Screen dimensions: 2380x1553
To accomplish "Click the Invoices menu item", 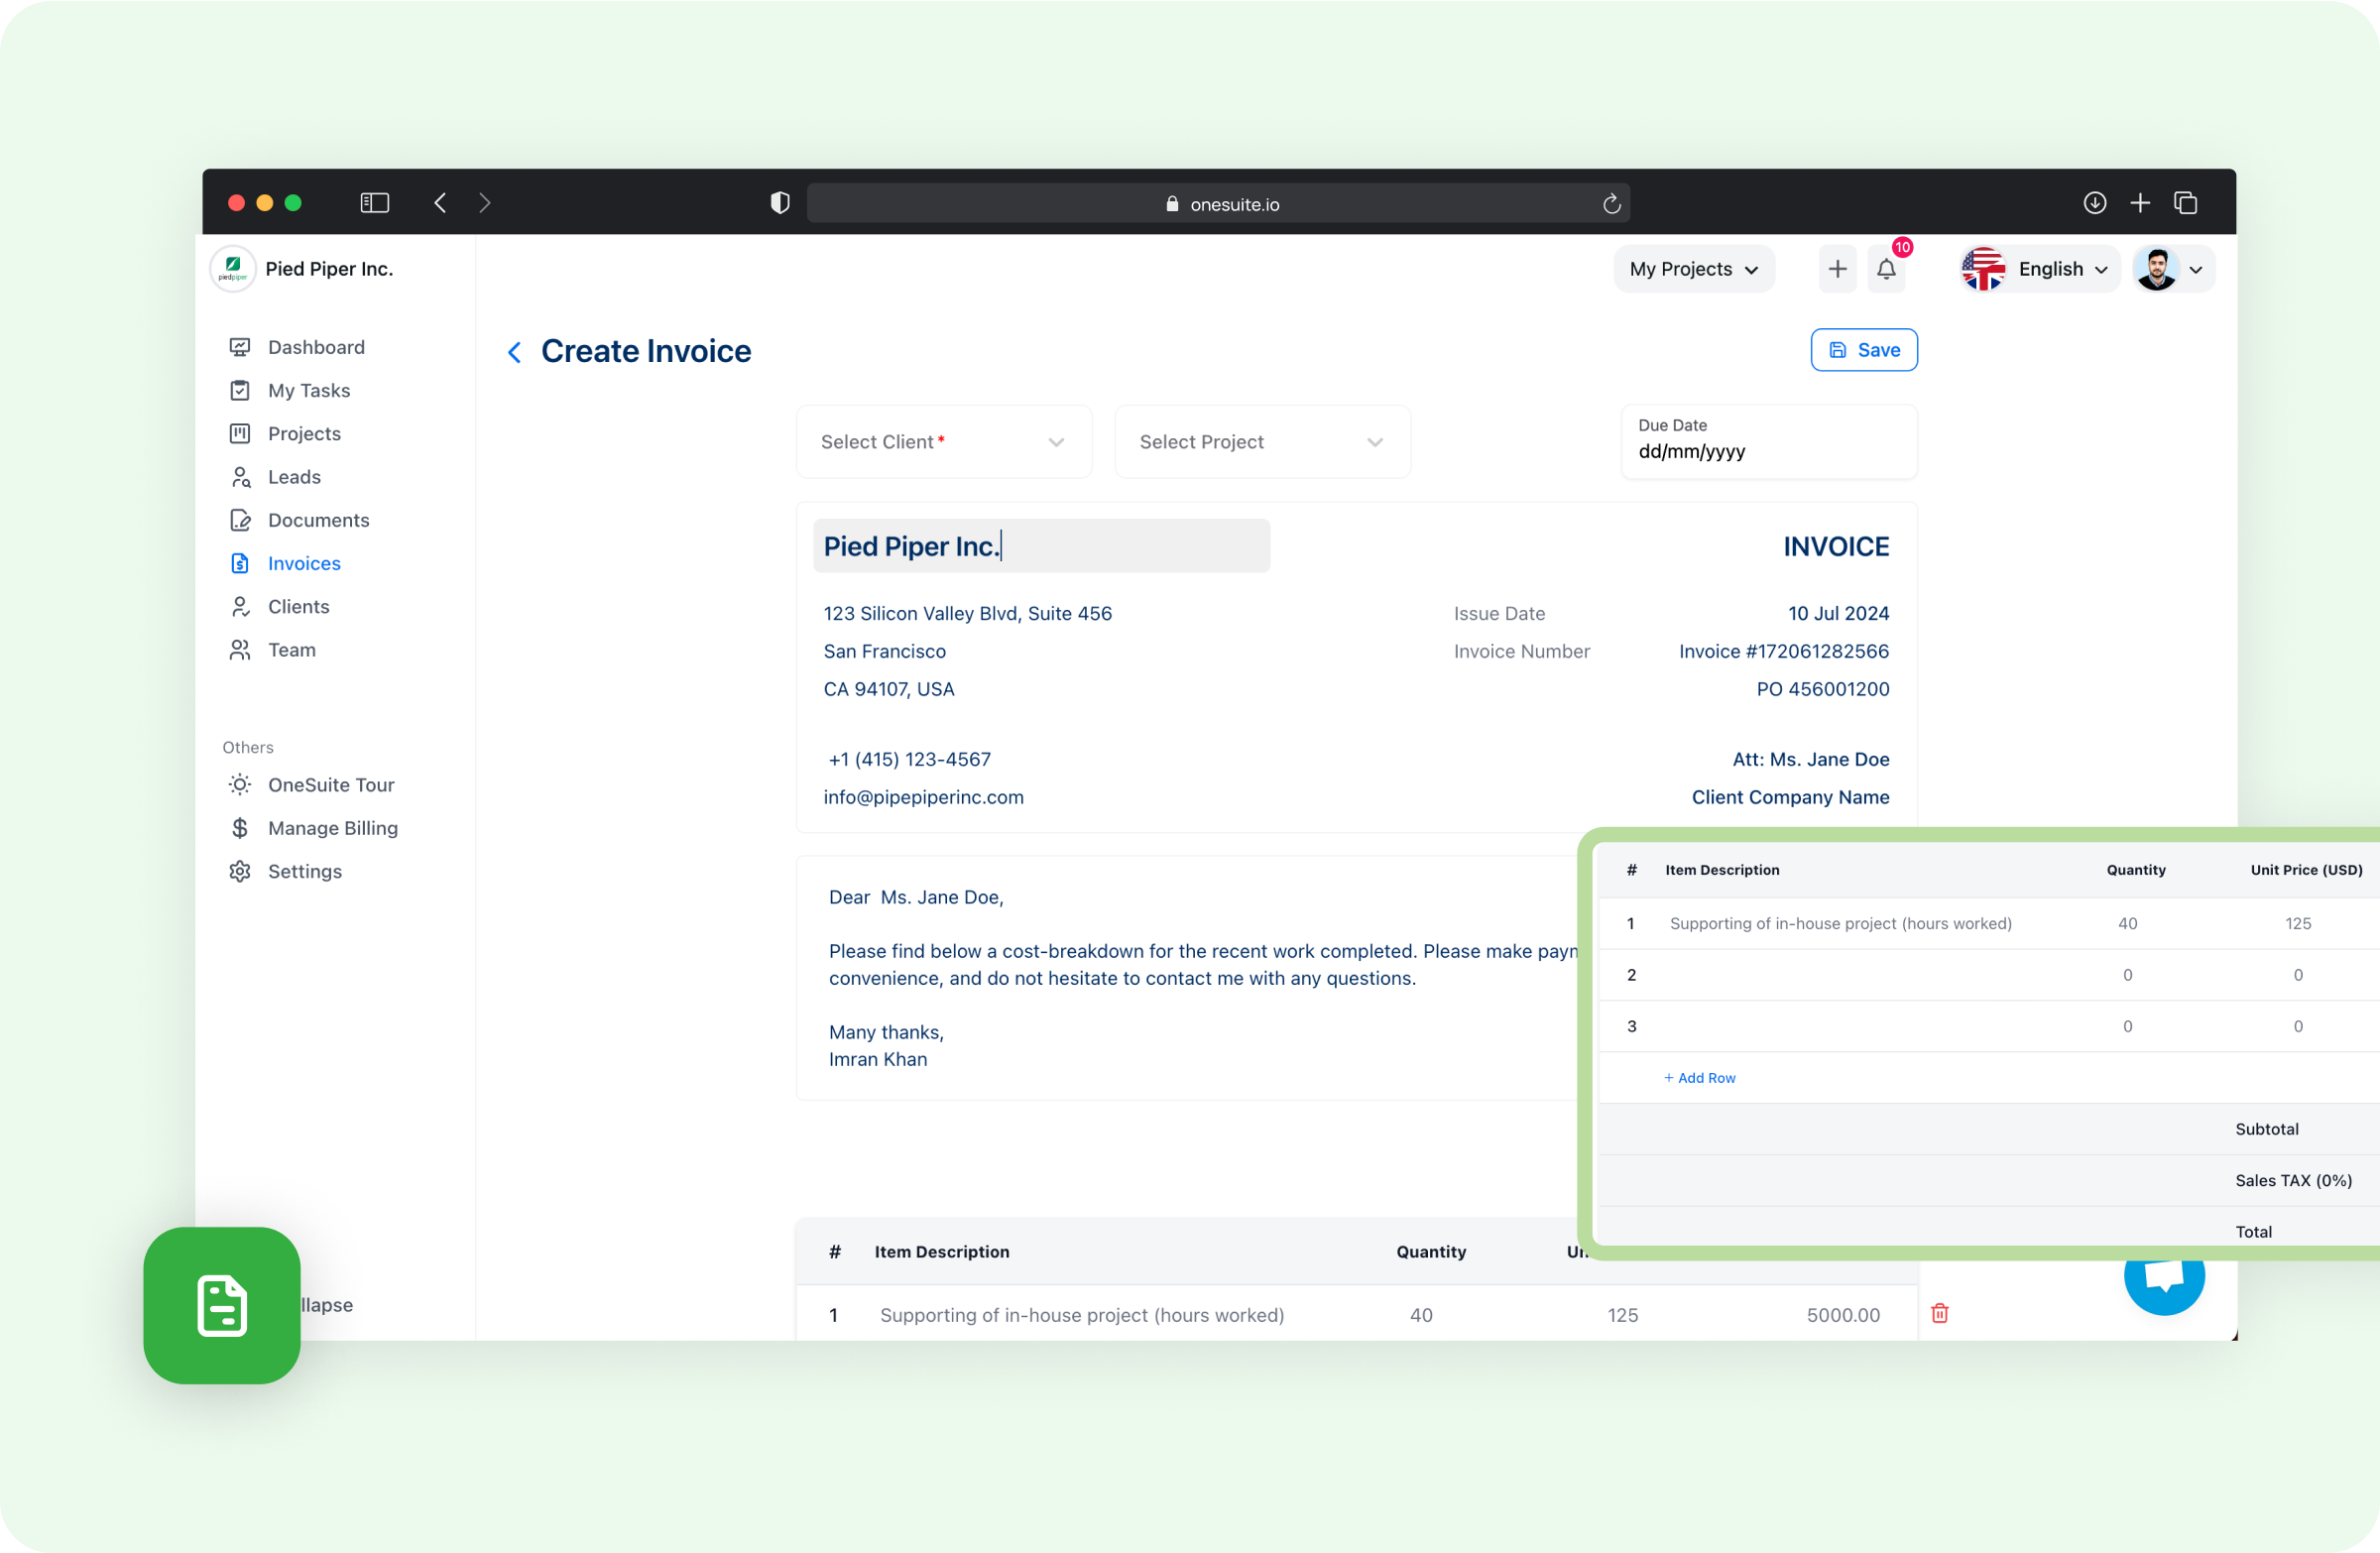I will 303,562.
